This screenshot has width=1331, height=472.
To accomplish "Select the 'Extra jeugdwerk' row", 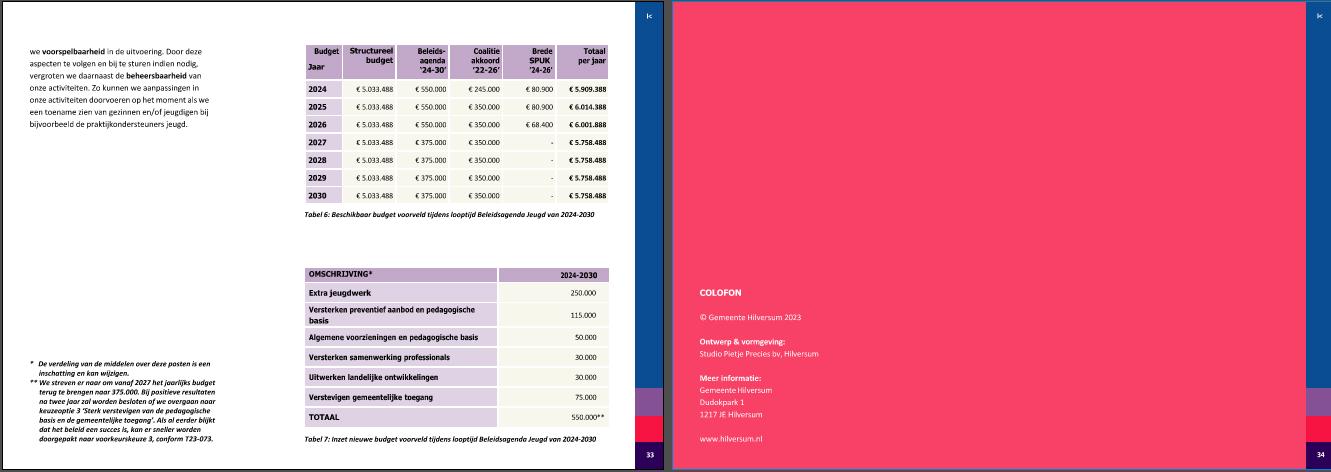I will click(401, 292).
